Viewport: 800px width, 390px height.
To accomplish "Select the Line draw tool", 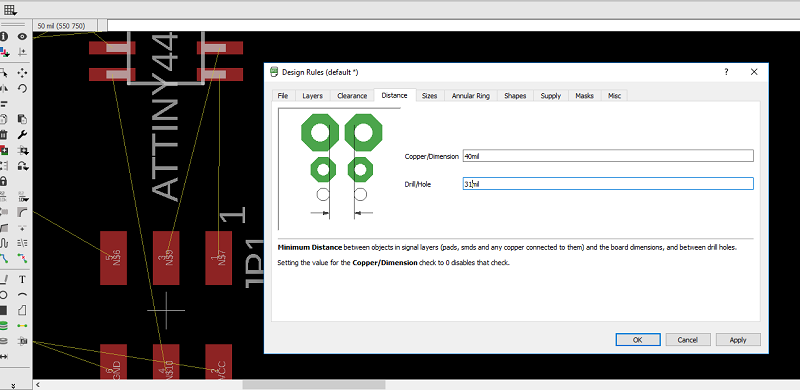I will coord(4,279).
